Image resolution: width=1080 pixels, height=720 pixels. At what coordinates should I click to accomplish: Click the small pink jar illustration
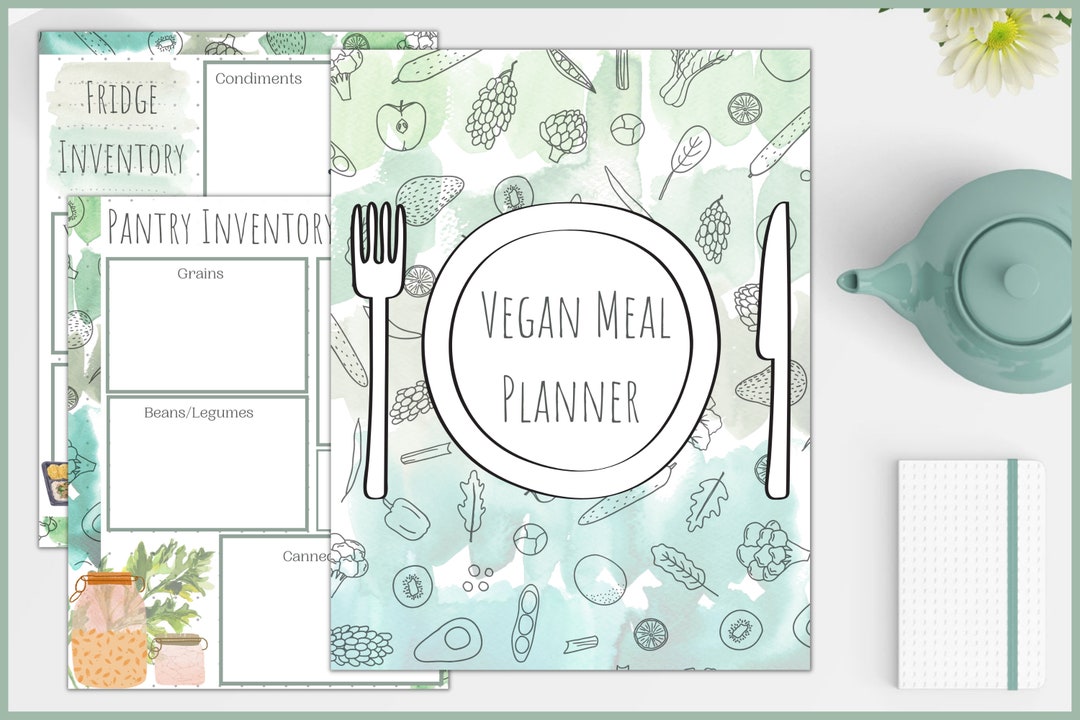[179, 659]
